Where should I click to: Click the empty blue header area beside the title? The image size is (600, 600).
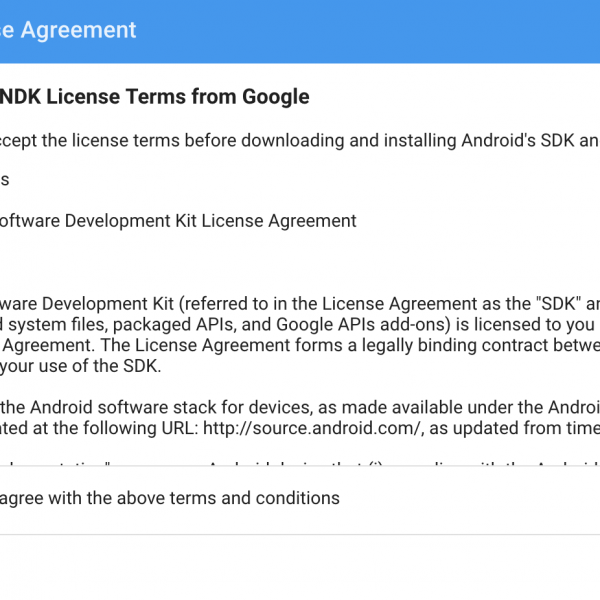367,31
